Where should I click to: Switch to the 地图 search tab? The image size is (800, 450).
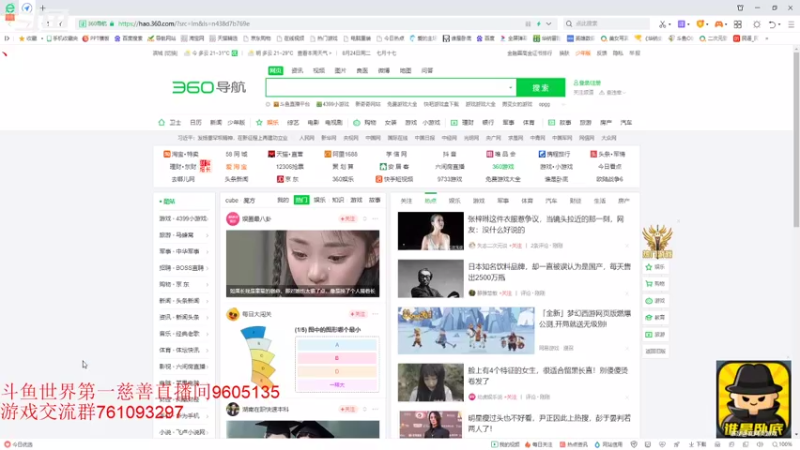point(405,71)
